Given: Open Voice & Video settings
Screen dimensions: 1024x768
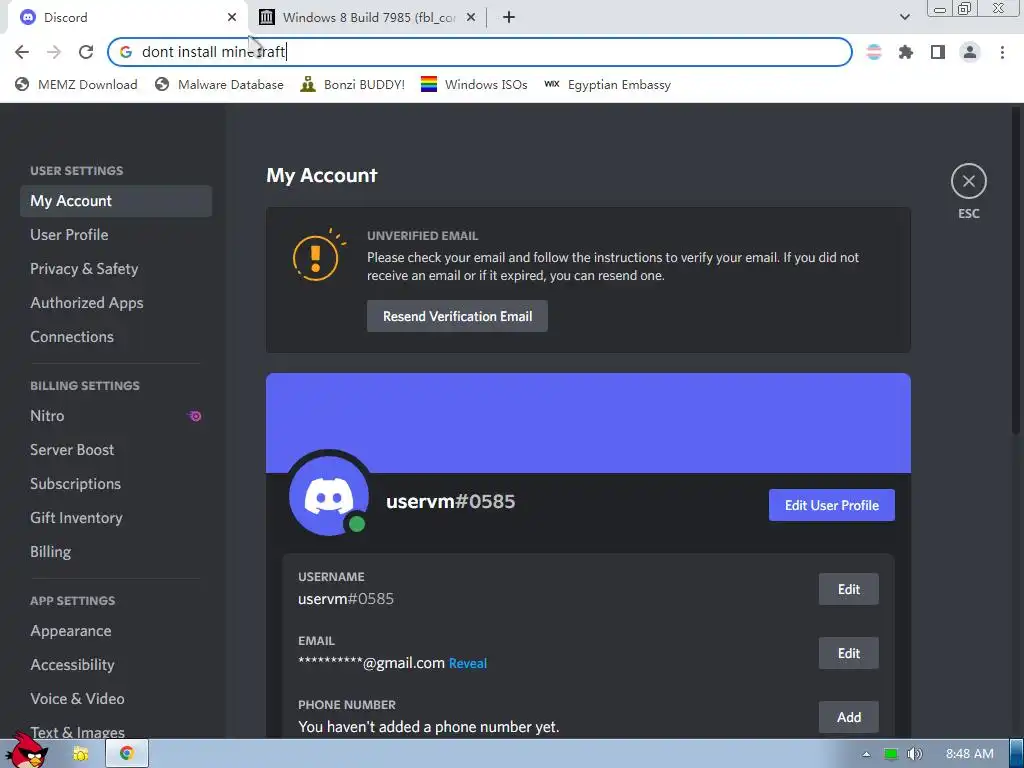Looking at the screenshot, I should tap(116, 699).
